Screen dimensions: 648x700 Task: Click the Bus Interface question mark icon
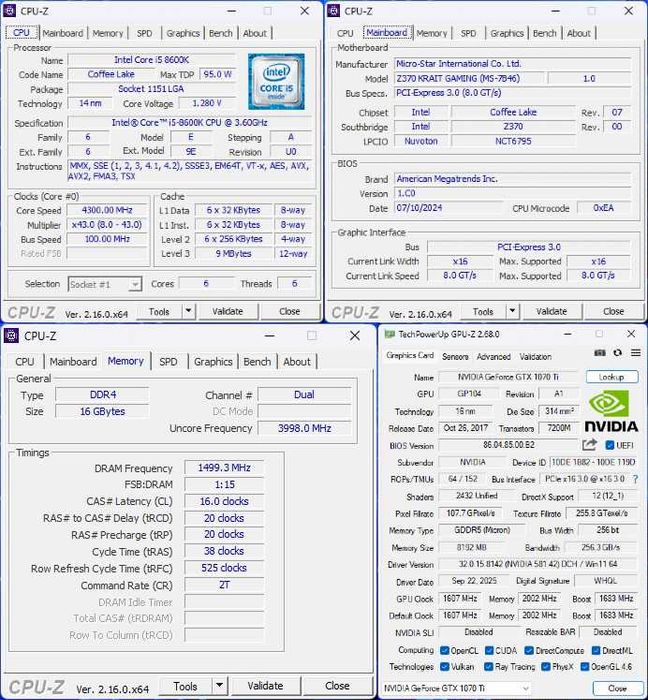pos(635,479)
